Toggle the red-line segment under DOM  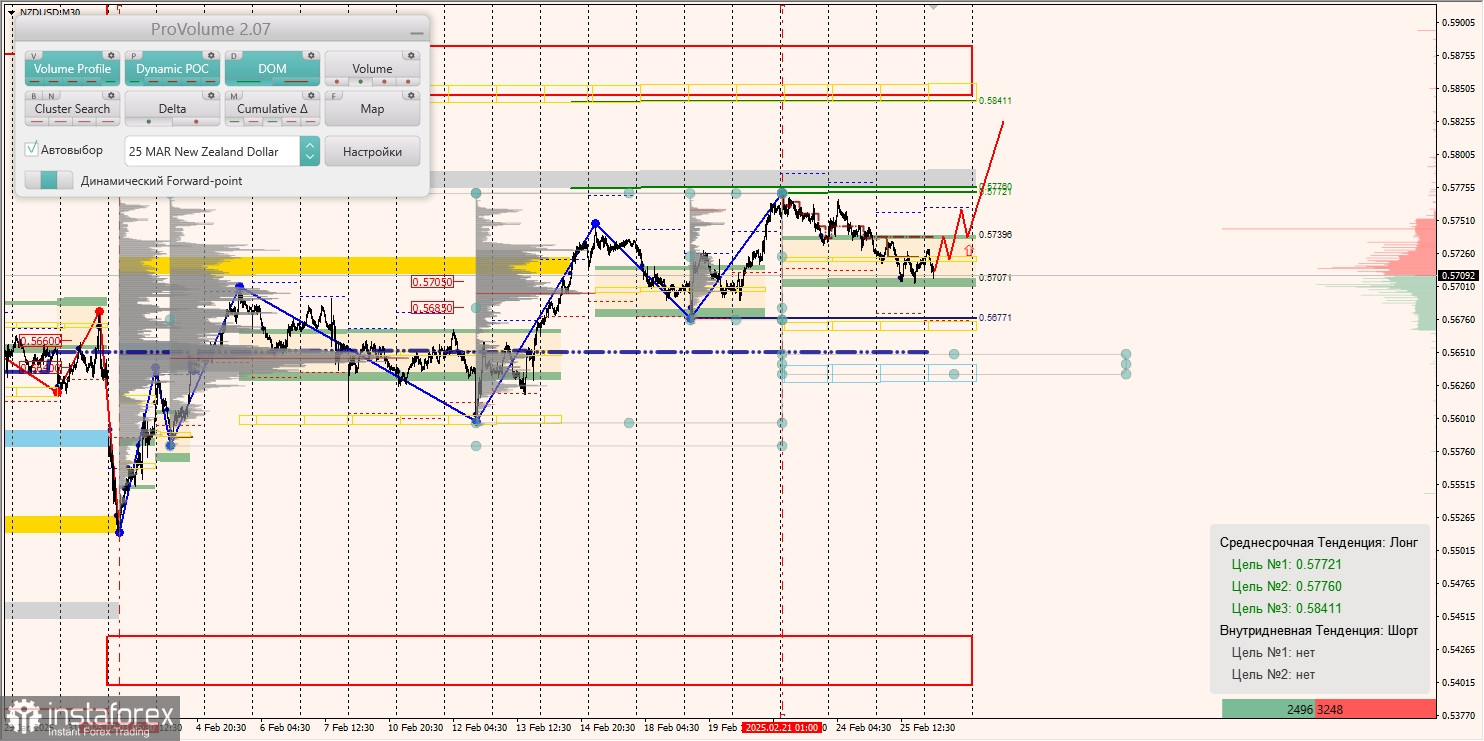coord(296,82)
